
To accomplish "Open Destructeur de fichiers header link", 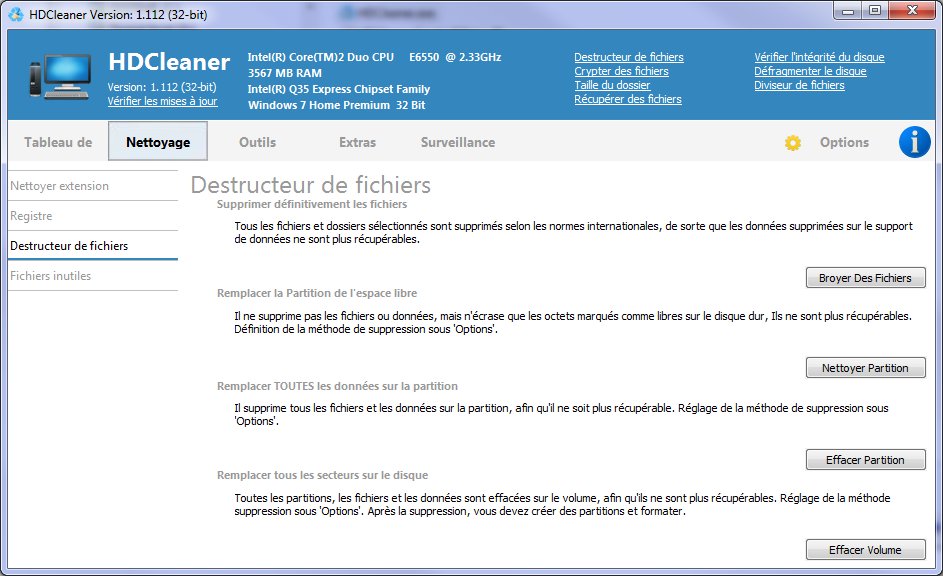I will coord(628,57).
